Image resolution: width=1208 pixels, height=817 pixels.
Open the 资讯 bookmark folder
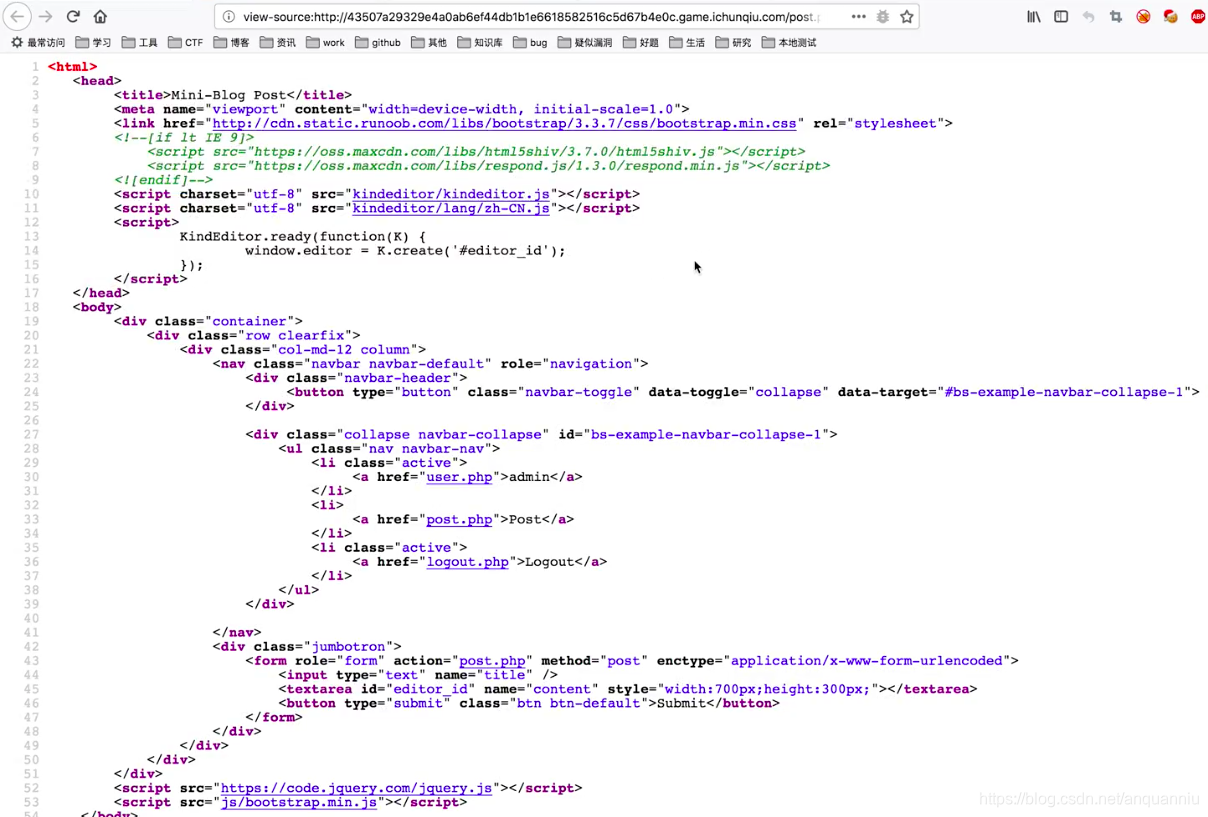tap(278, 42)
